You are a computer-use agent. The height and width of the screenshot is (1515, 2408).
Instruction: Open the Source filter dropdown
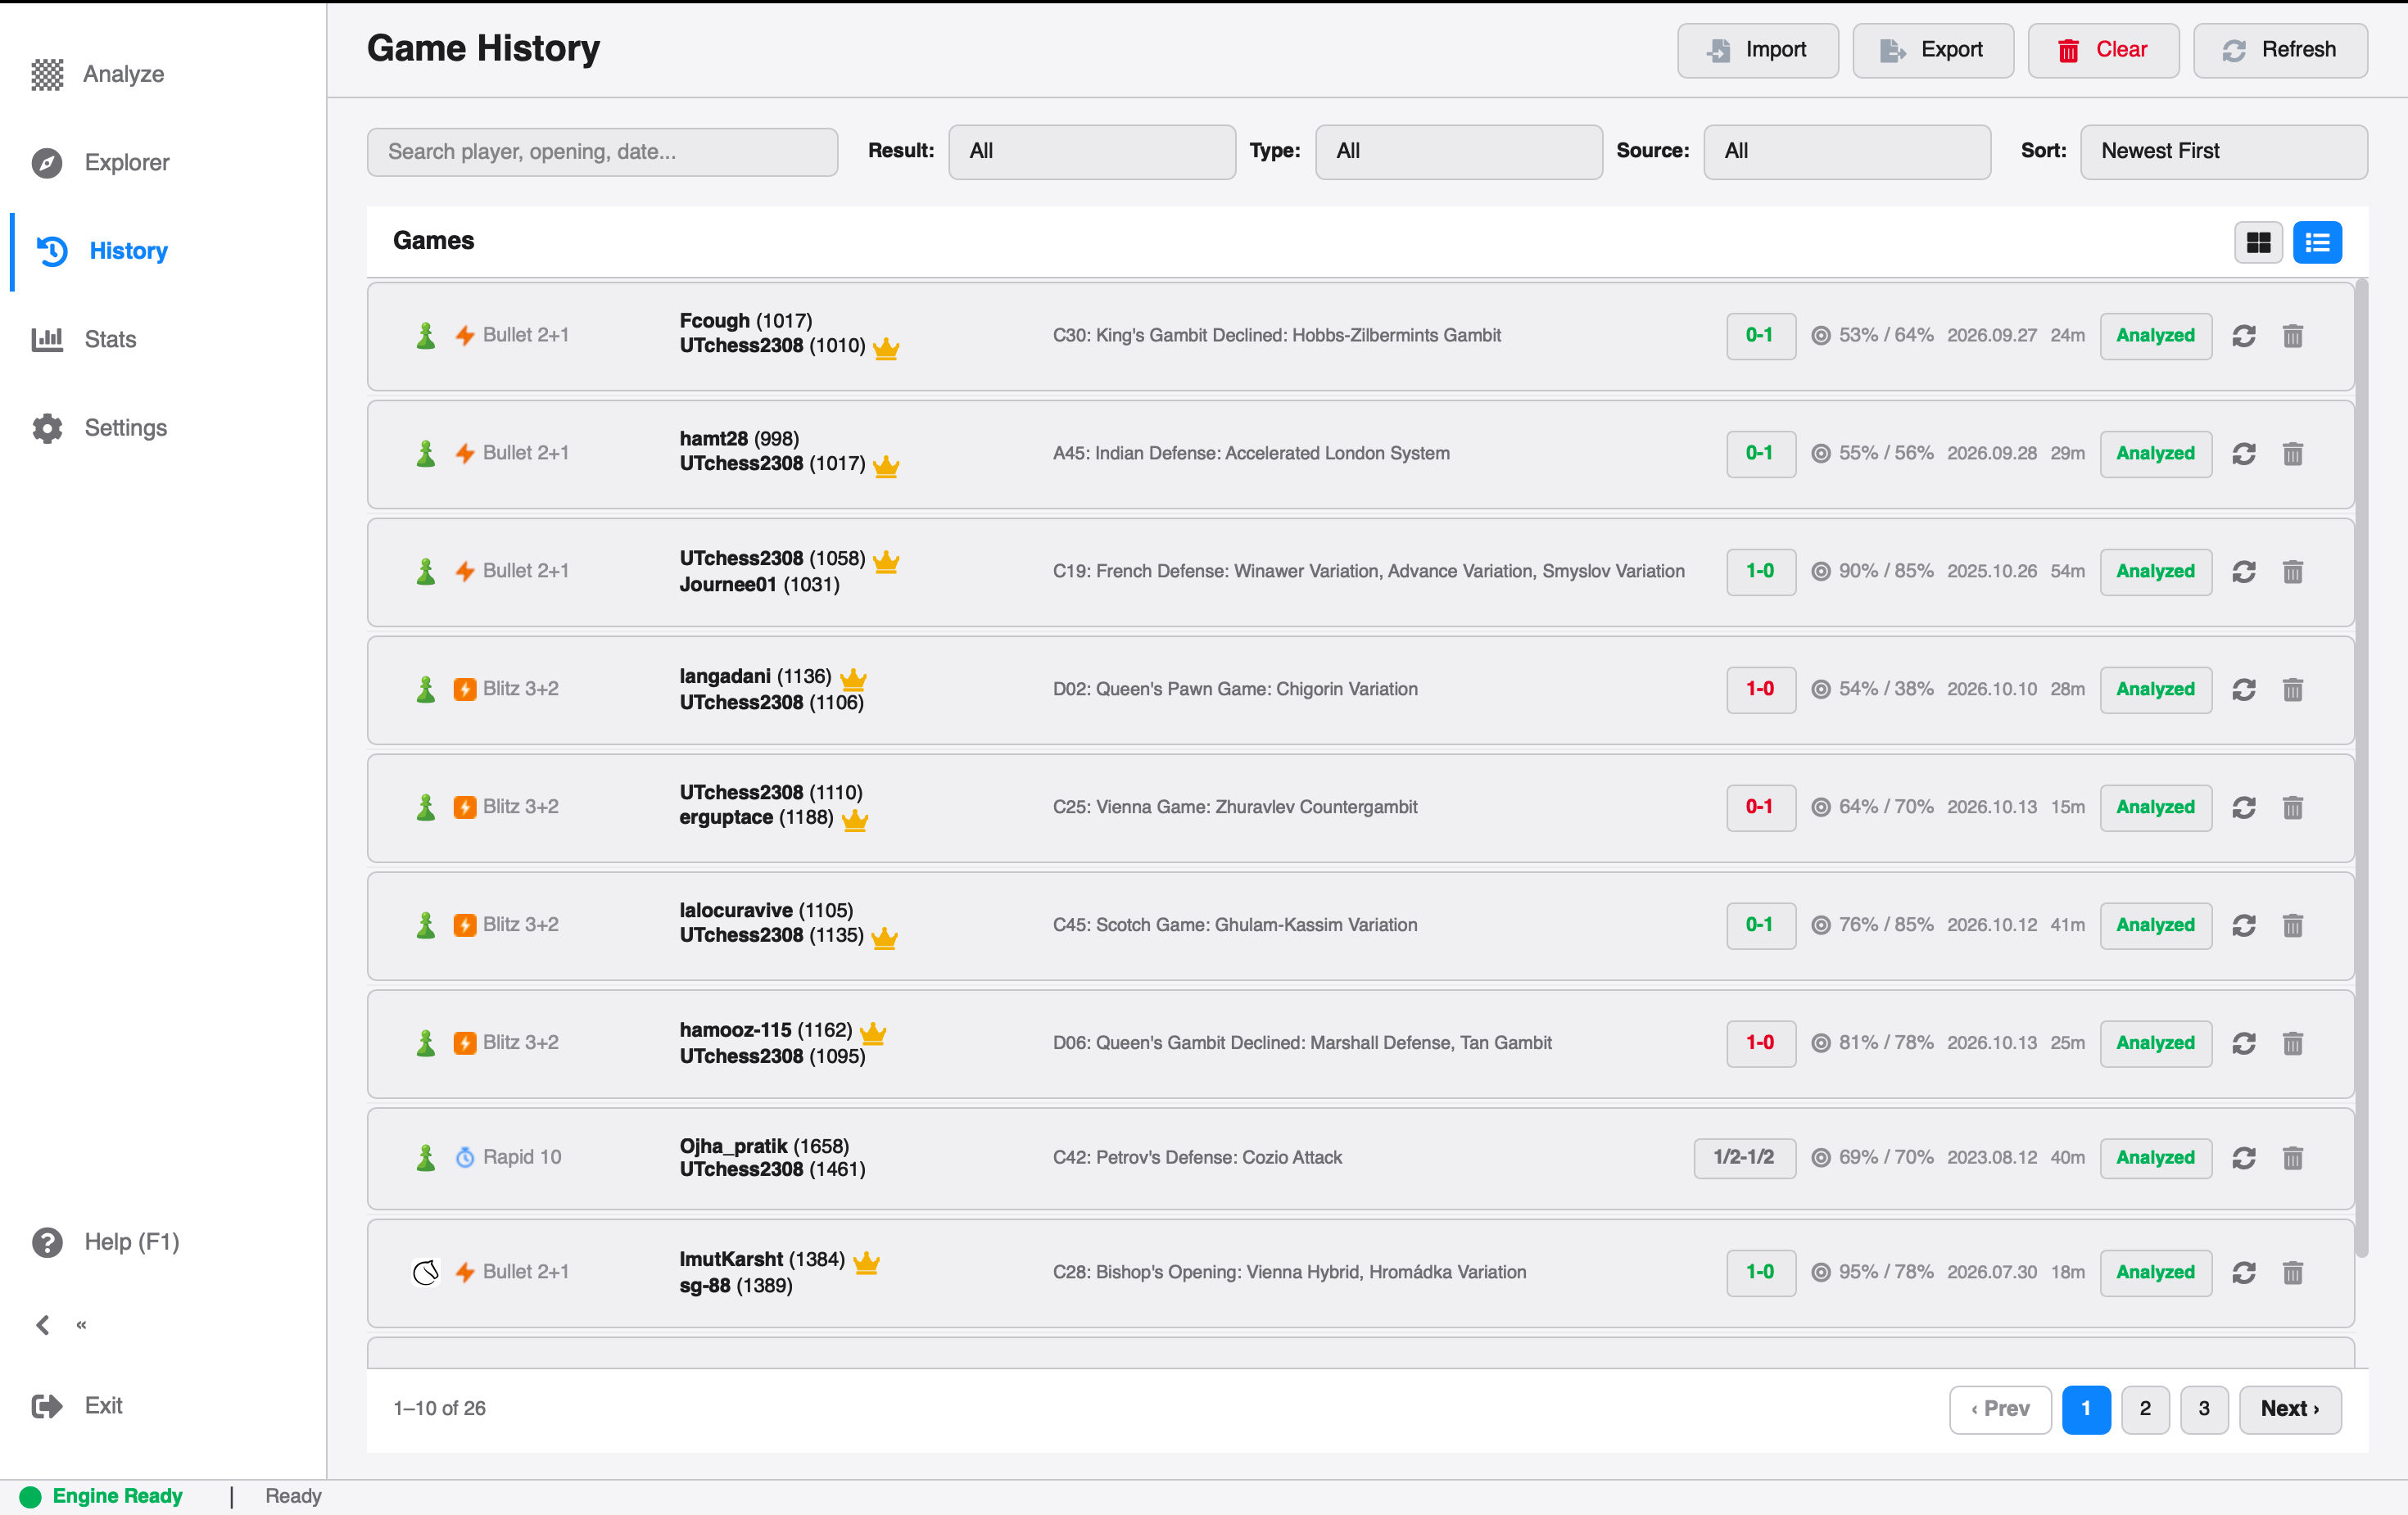[1847, 152]
